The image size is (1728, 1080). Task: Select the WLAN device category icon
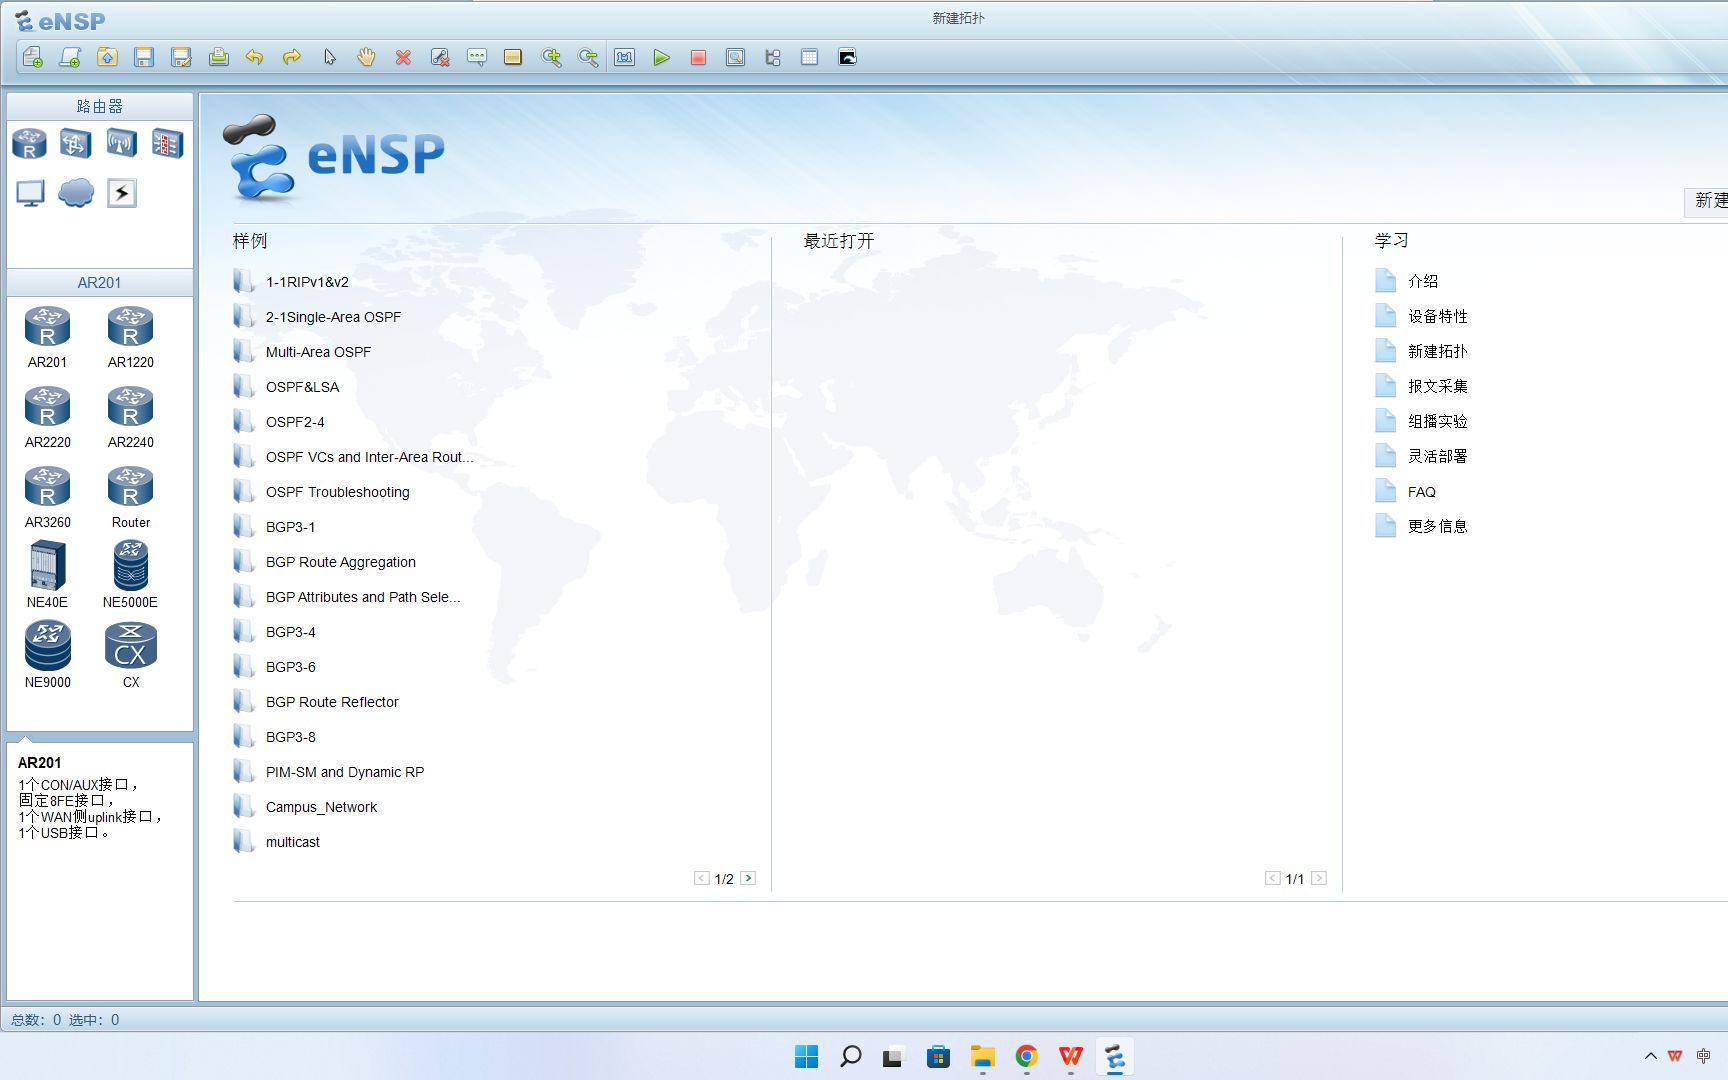(x=121, y=143)
